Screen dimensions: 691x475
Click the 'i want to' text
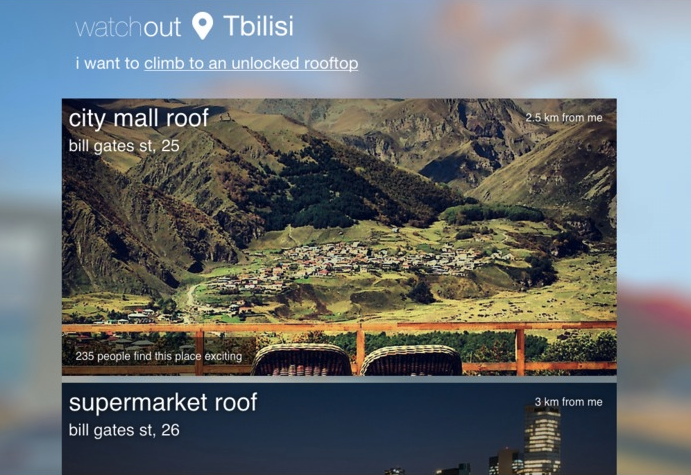[108, 63]
